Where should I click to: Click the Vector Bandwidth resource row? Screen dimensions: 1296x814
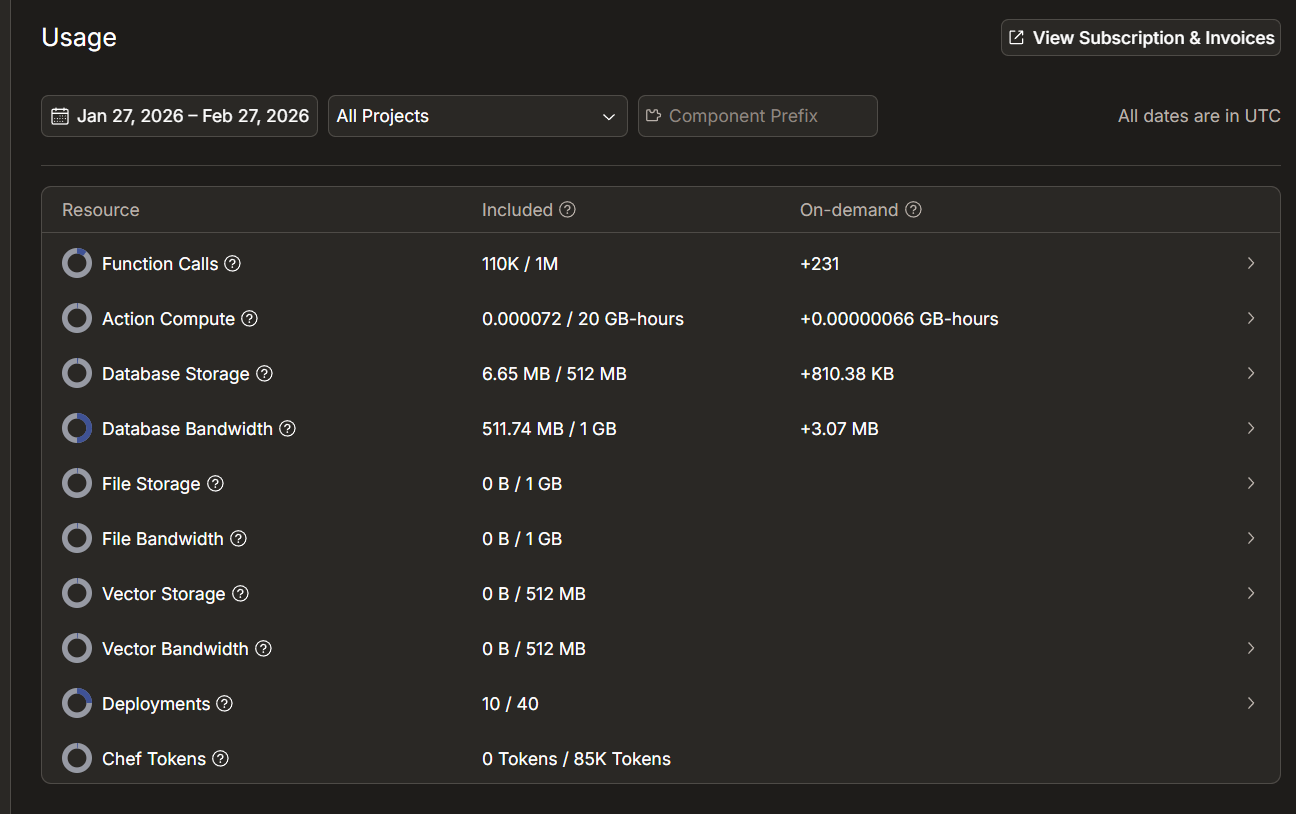660,649
